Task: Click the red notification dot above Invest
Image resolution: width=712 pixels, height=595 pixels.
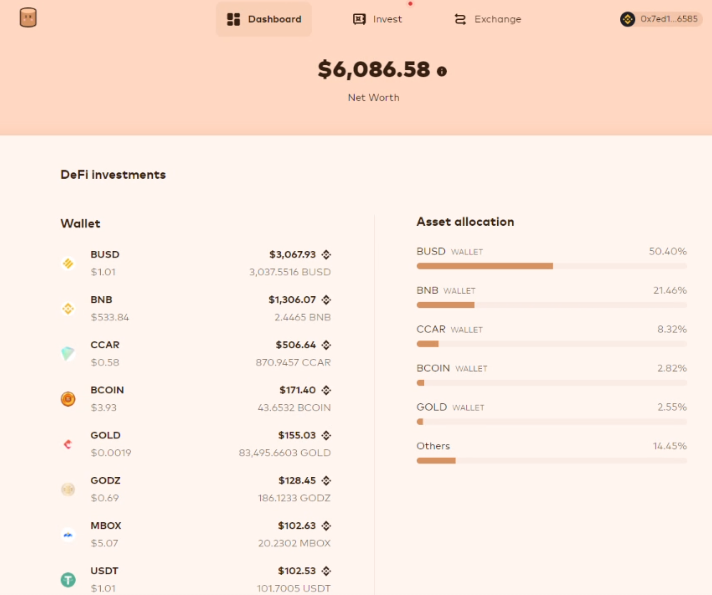Action: (x=410, y=4)
